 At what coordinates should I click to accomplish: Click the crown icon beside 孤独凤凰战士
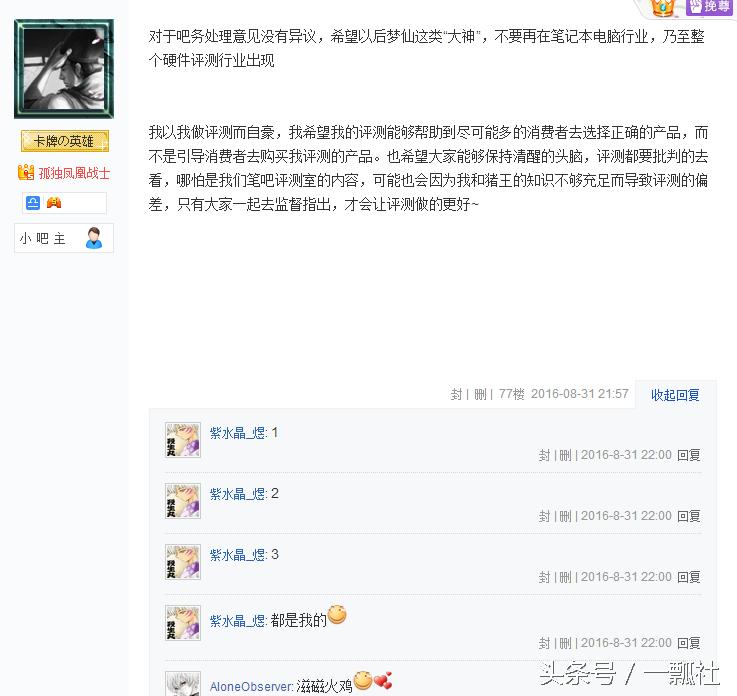point(26,172)
